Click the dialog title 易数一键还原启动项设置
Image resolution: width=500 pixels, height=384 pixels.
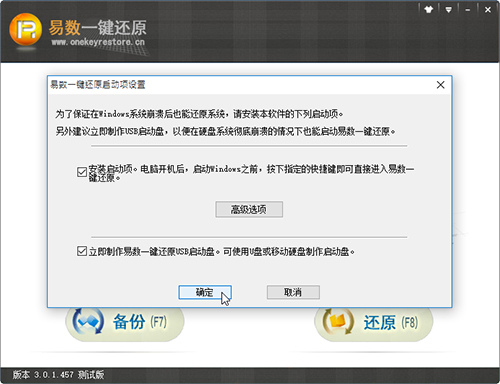tap(98, 85)
